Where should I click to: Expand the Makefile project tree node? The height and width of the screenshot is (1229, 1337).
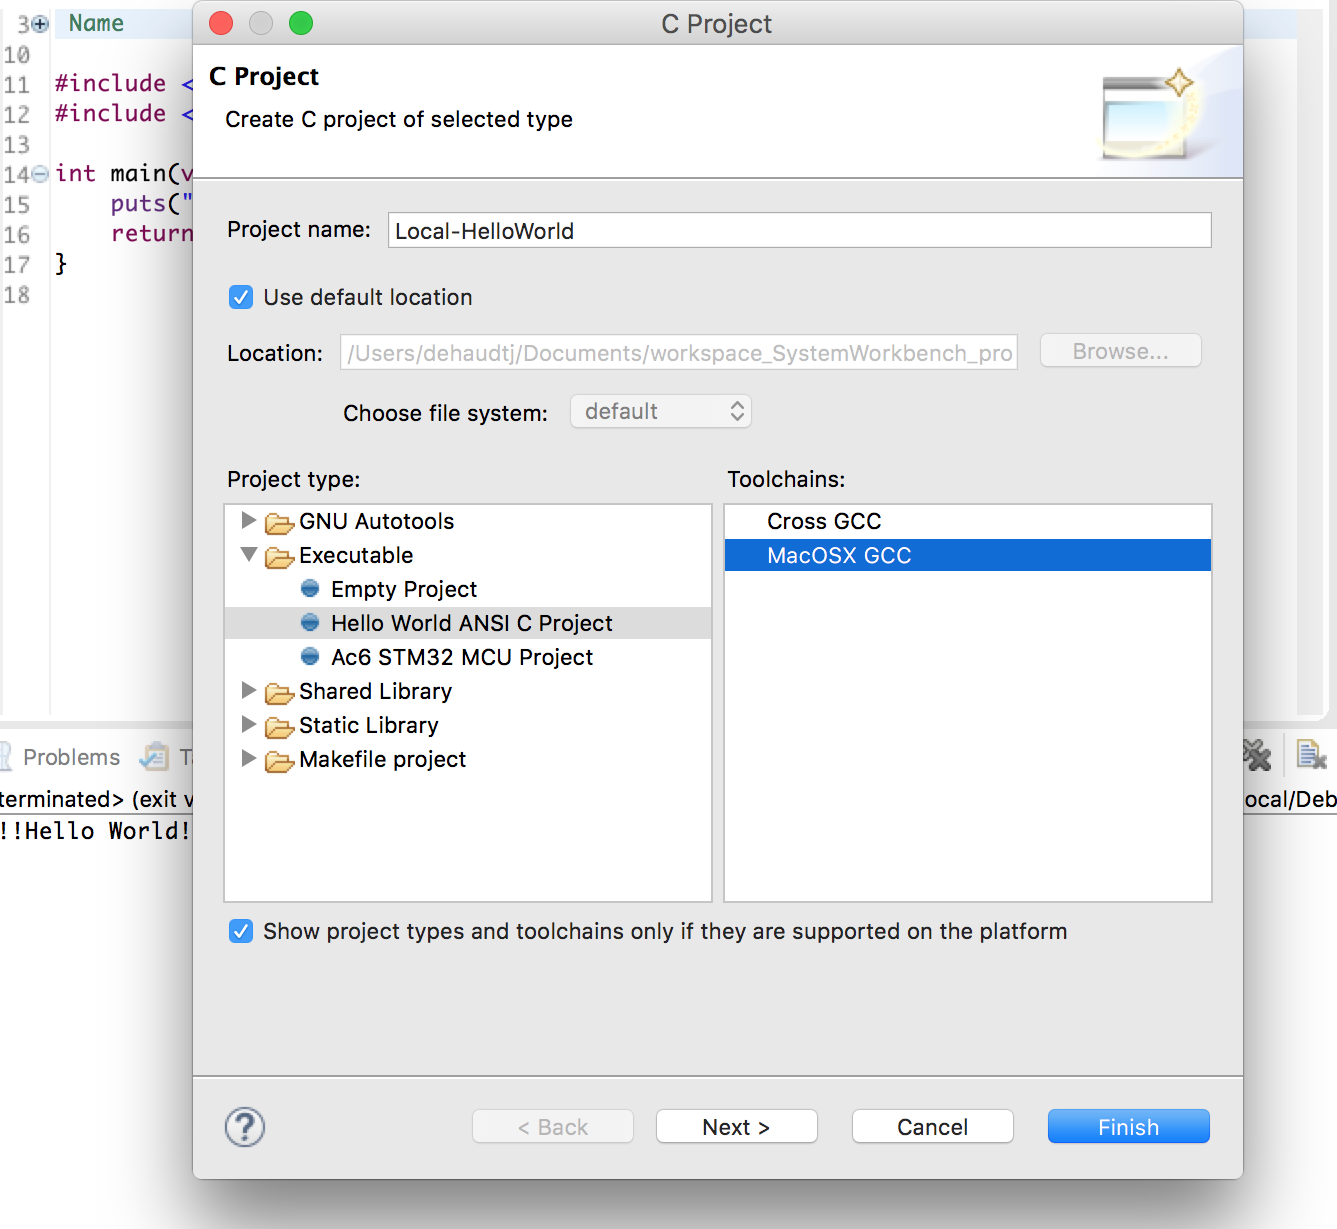coord(249,758)
